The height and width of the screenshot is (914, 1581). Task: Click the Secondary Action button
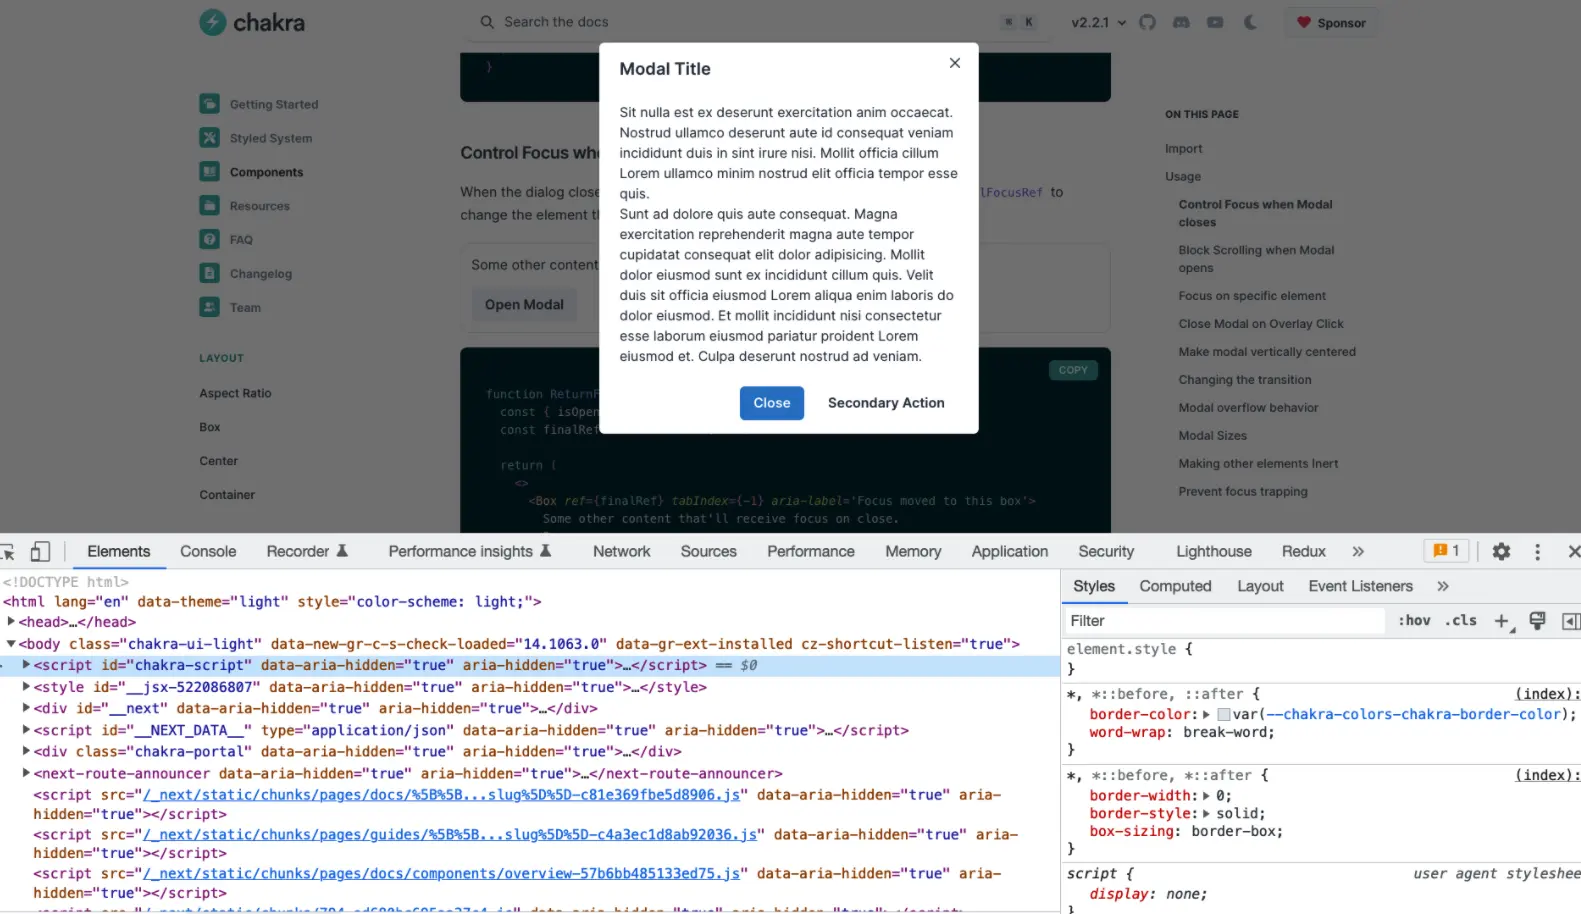(886, 403)
